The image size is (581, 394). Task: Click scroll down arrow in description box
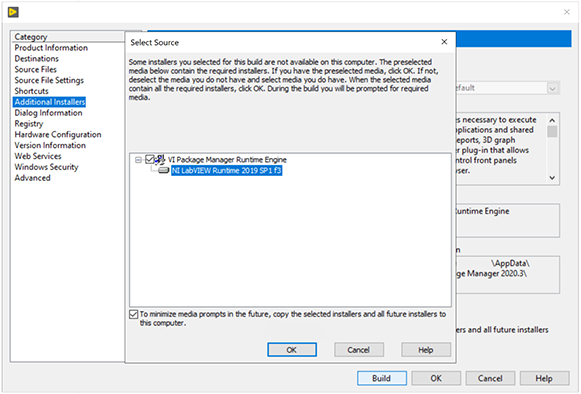pos(552,178)
